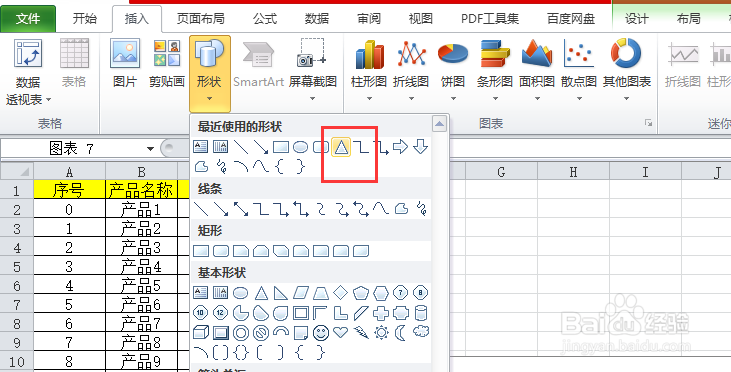Select the no symbol shape
731x372 pixels.
click(261, 333)
